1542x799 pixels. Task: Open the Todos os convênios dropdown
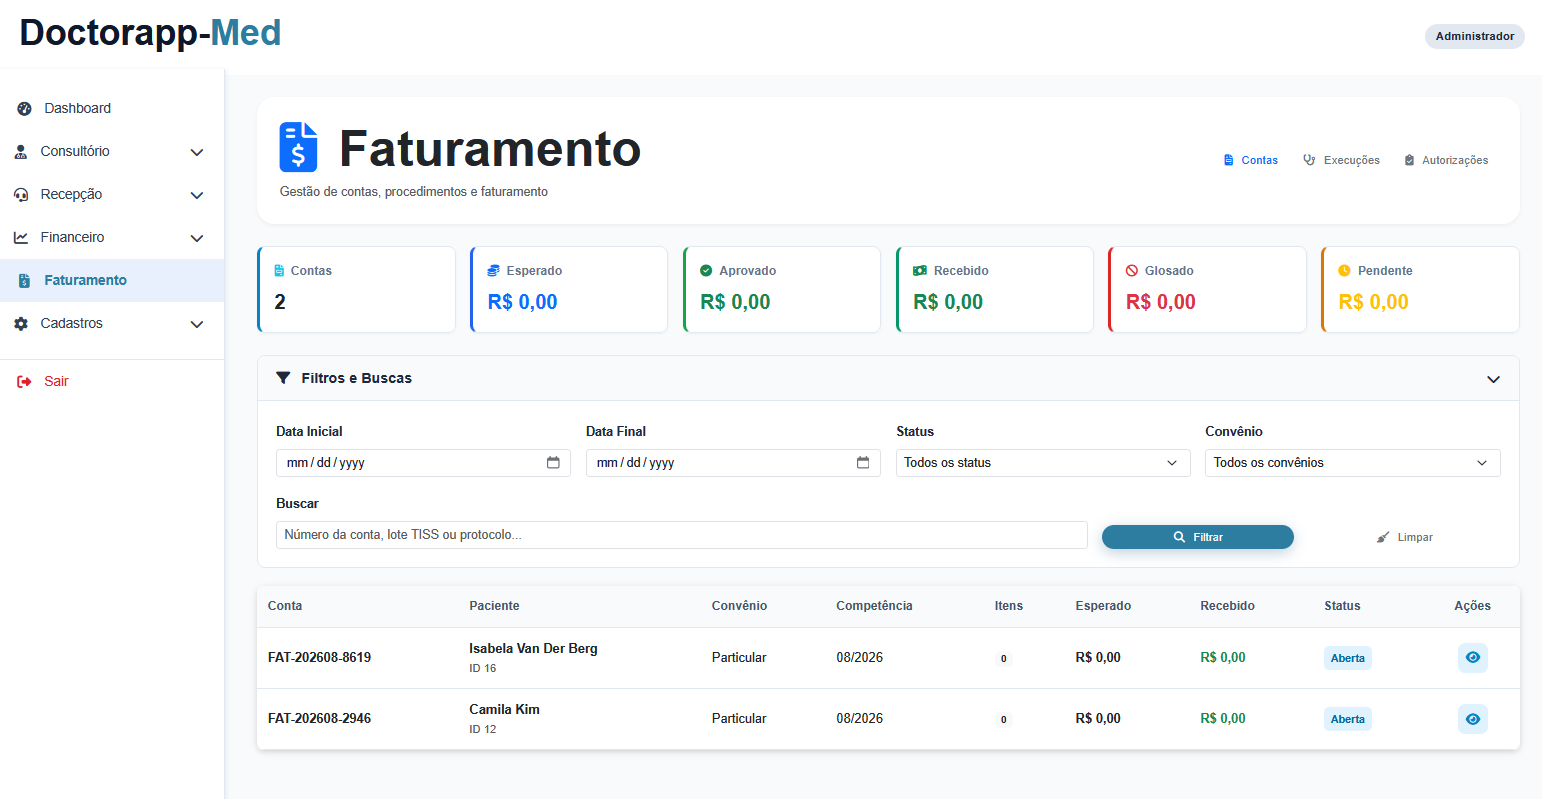(x=1352, y=463)
